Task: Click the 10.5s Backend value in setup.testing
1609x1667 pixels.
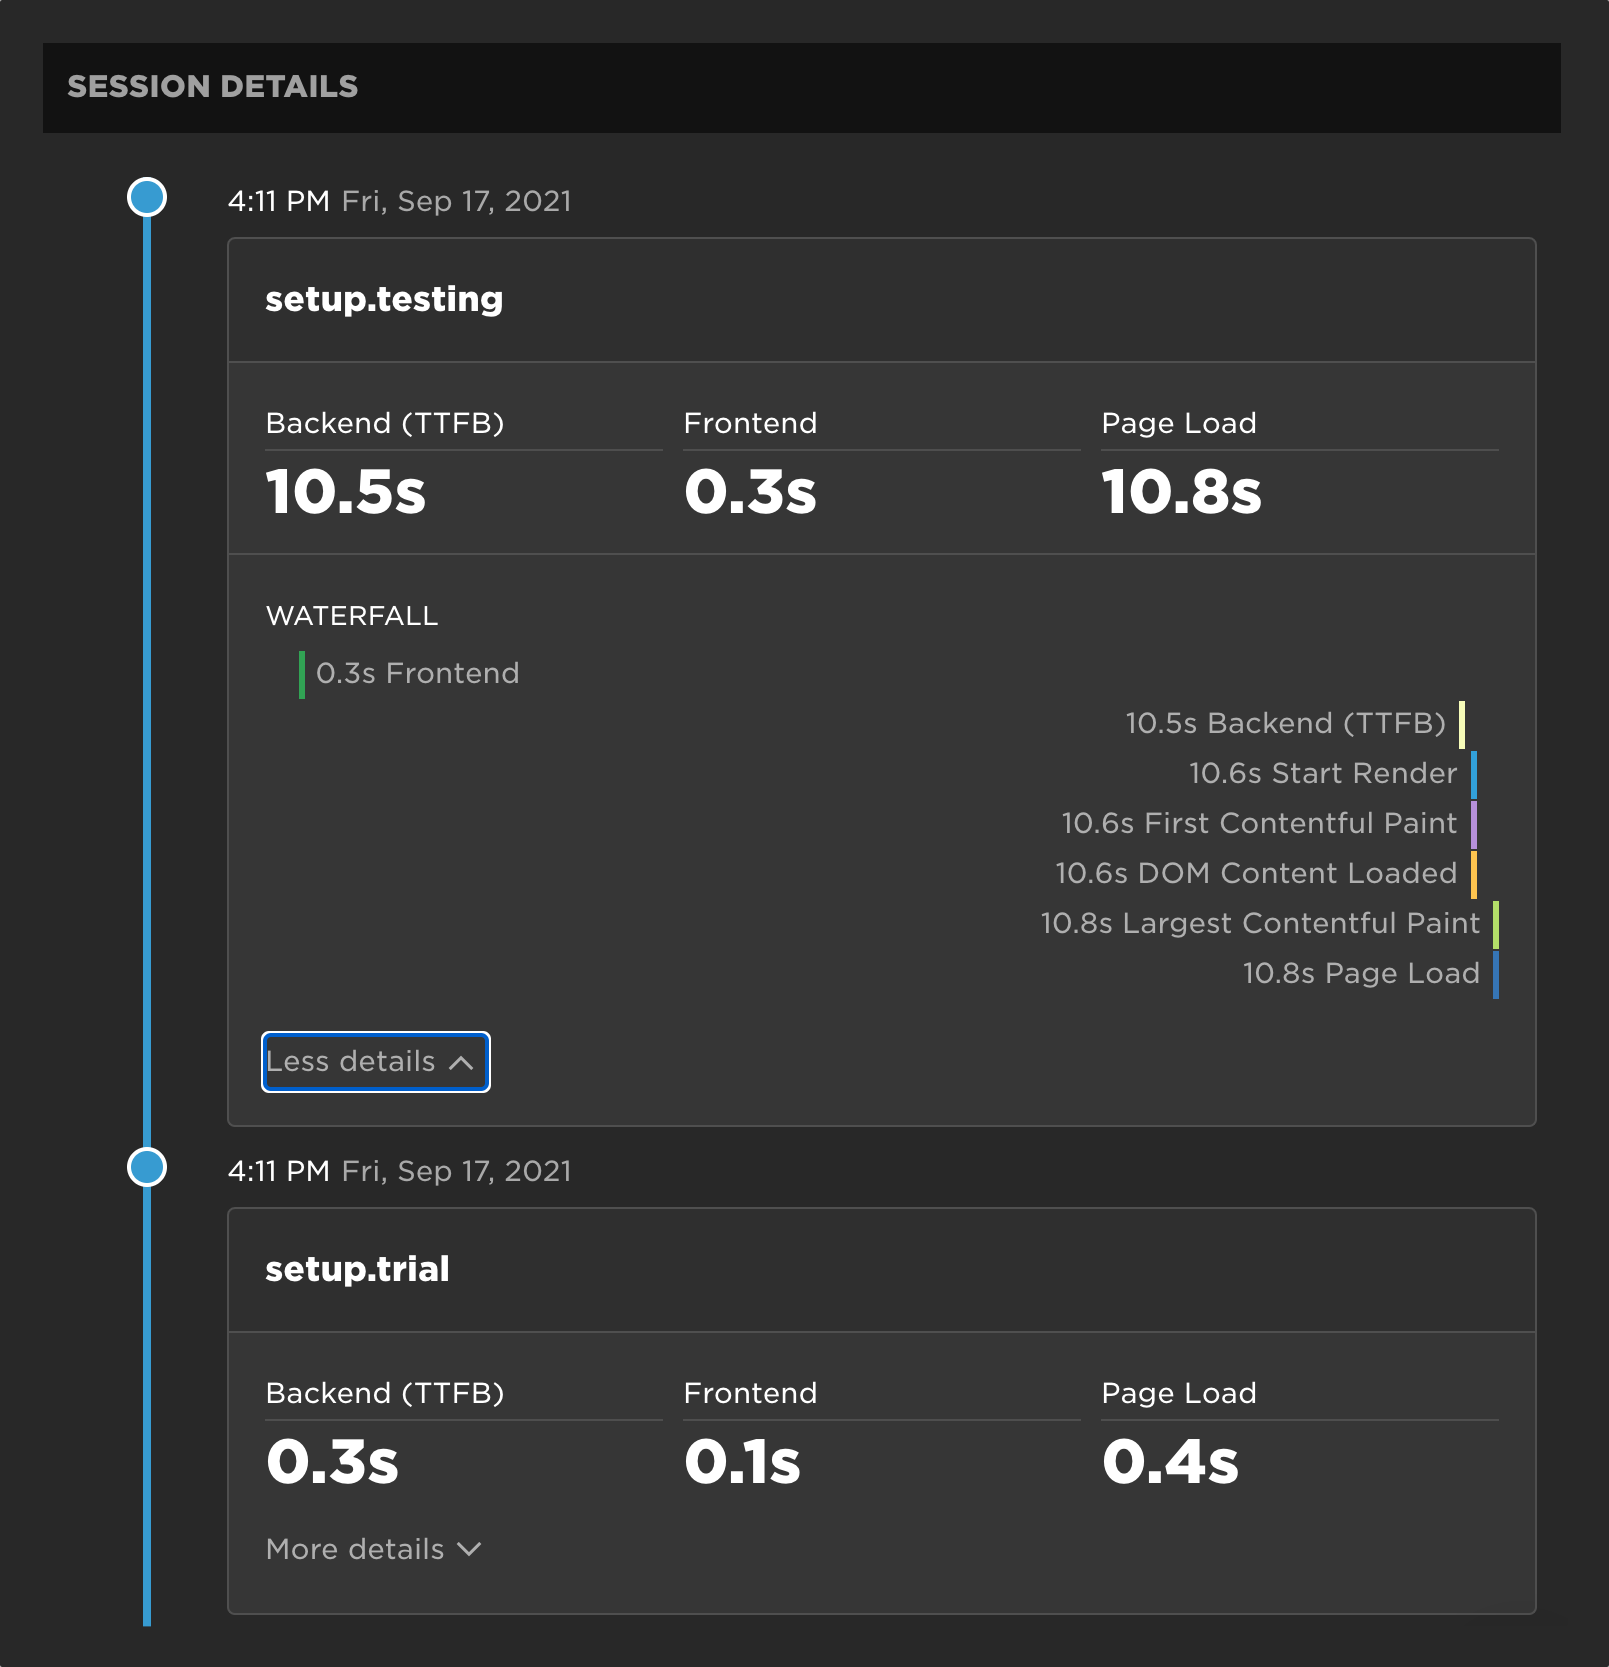Action: click(346, 492)
